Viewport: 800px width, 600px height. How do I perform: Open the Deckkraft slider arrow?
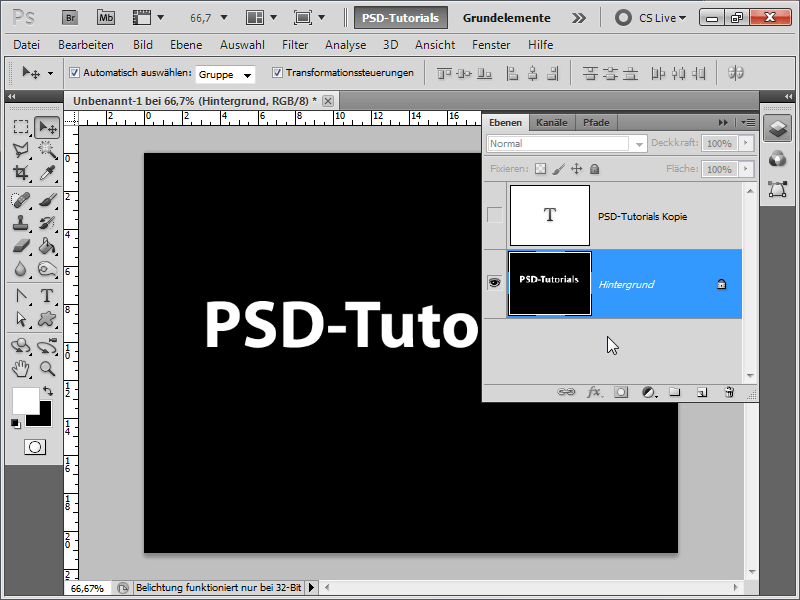coord(746,143)
